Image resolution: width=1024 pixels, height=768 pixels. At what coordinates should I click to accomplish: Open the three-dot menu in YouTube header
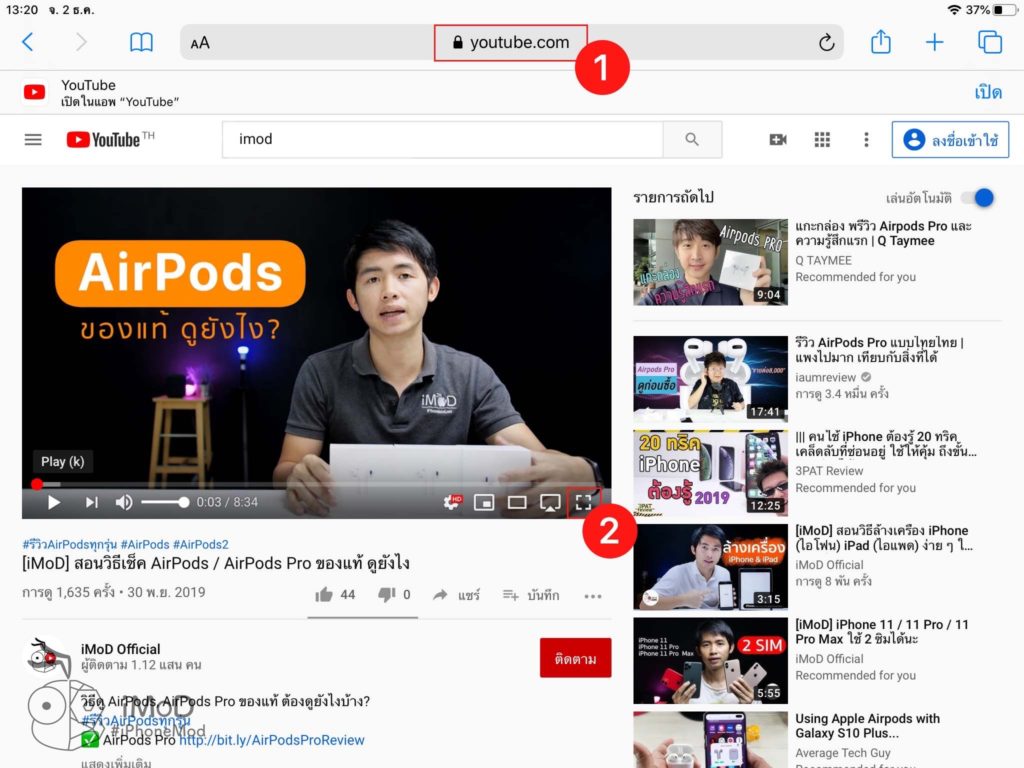[866, 139]
